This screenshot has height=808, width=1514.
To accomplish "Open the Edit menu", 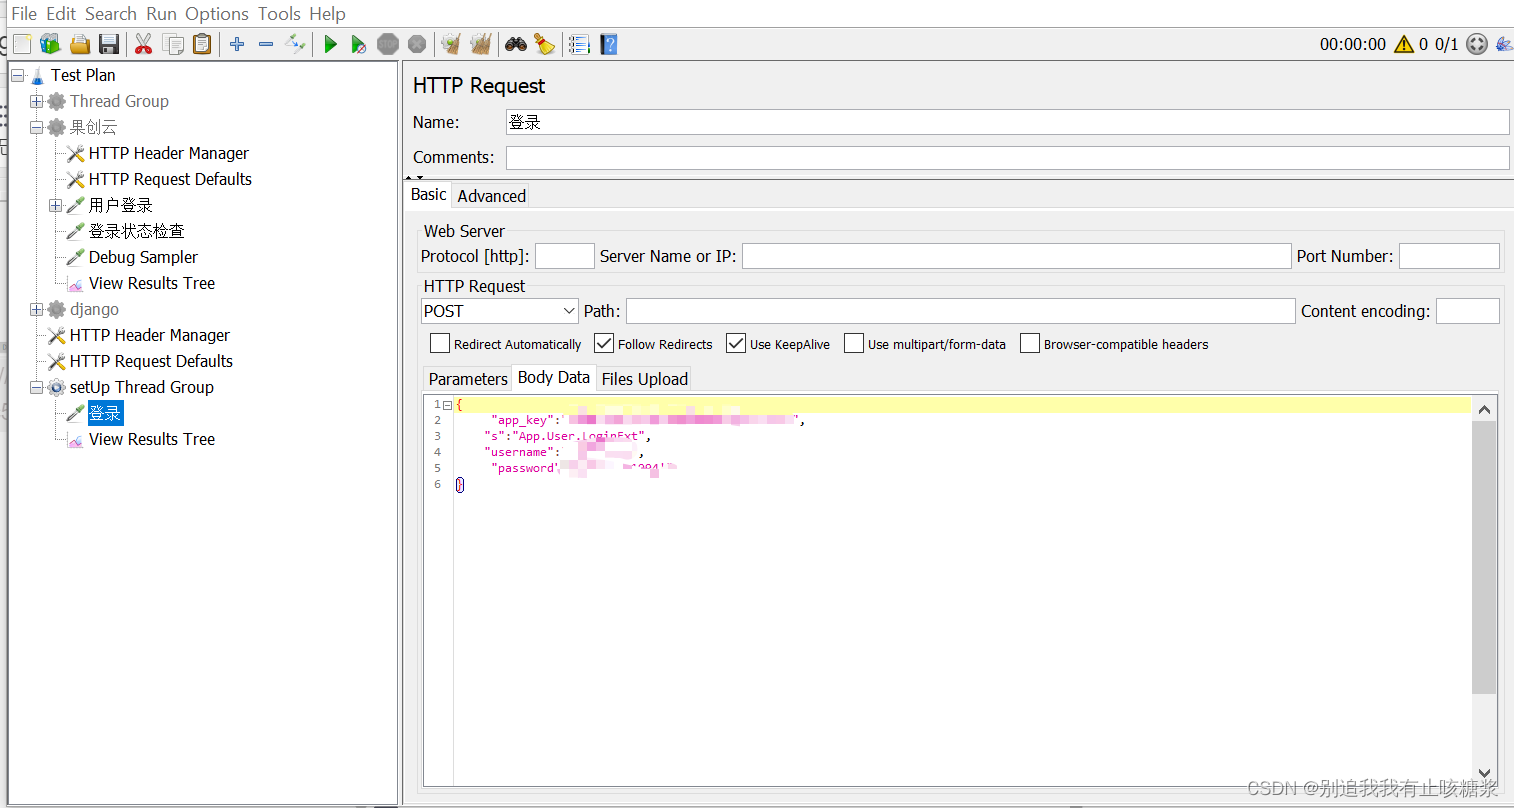I will (x=61, y=14).
